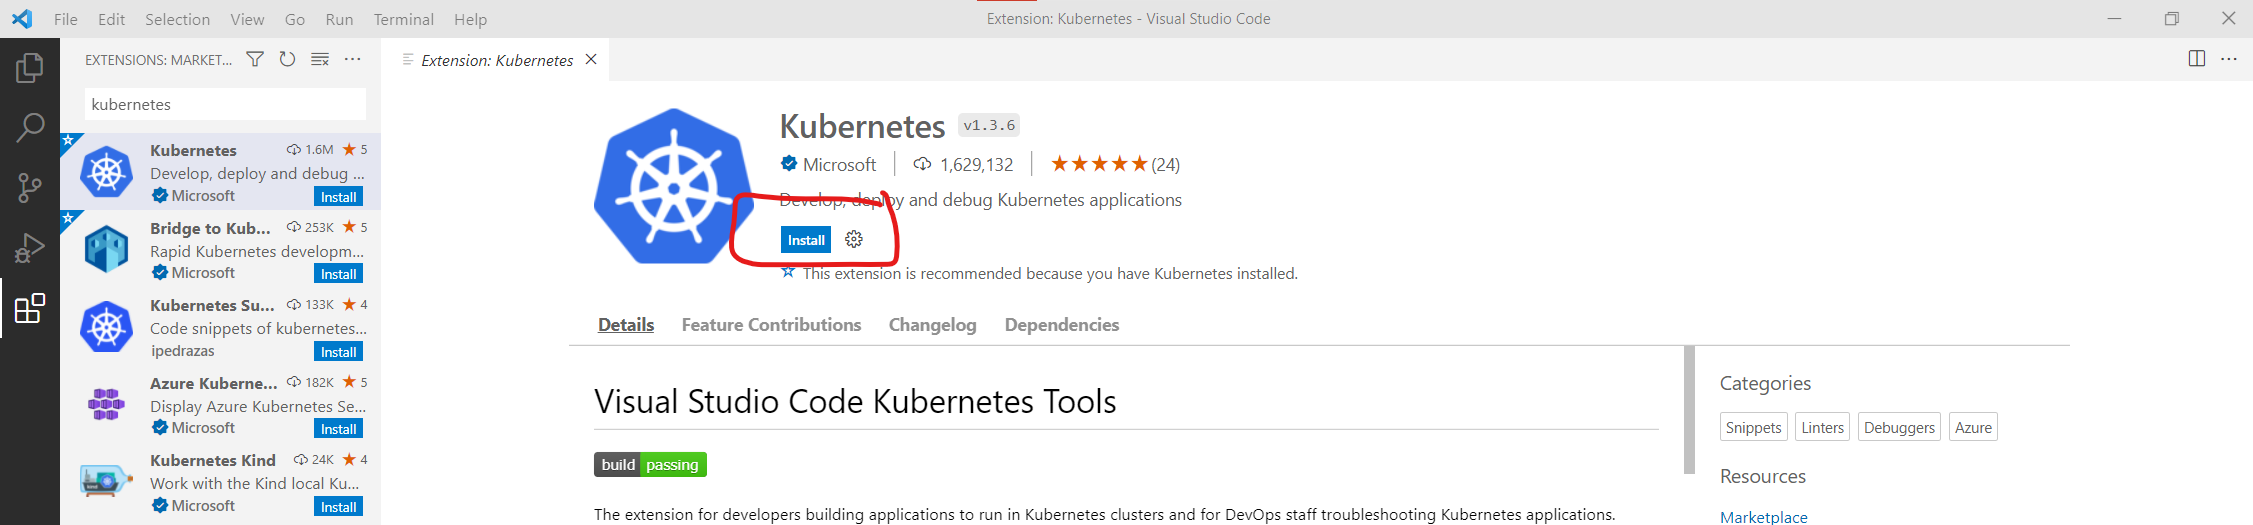The height and width of the screenshot is (525, 2253).
Task: Open the Search view icon
Action: 29,127
